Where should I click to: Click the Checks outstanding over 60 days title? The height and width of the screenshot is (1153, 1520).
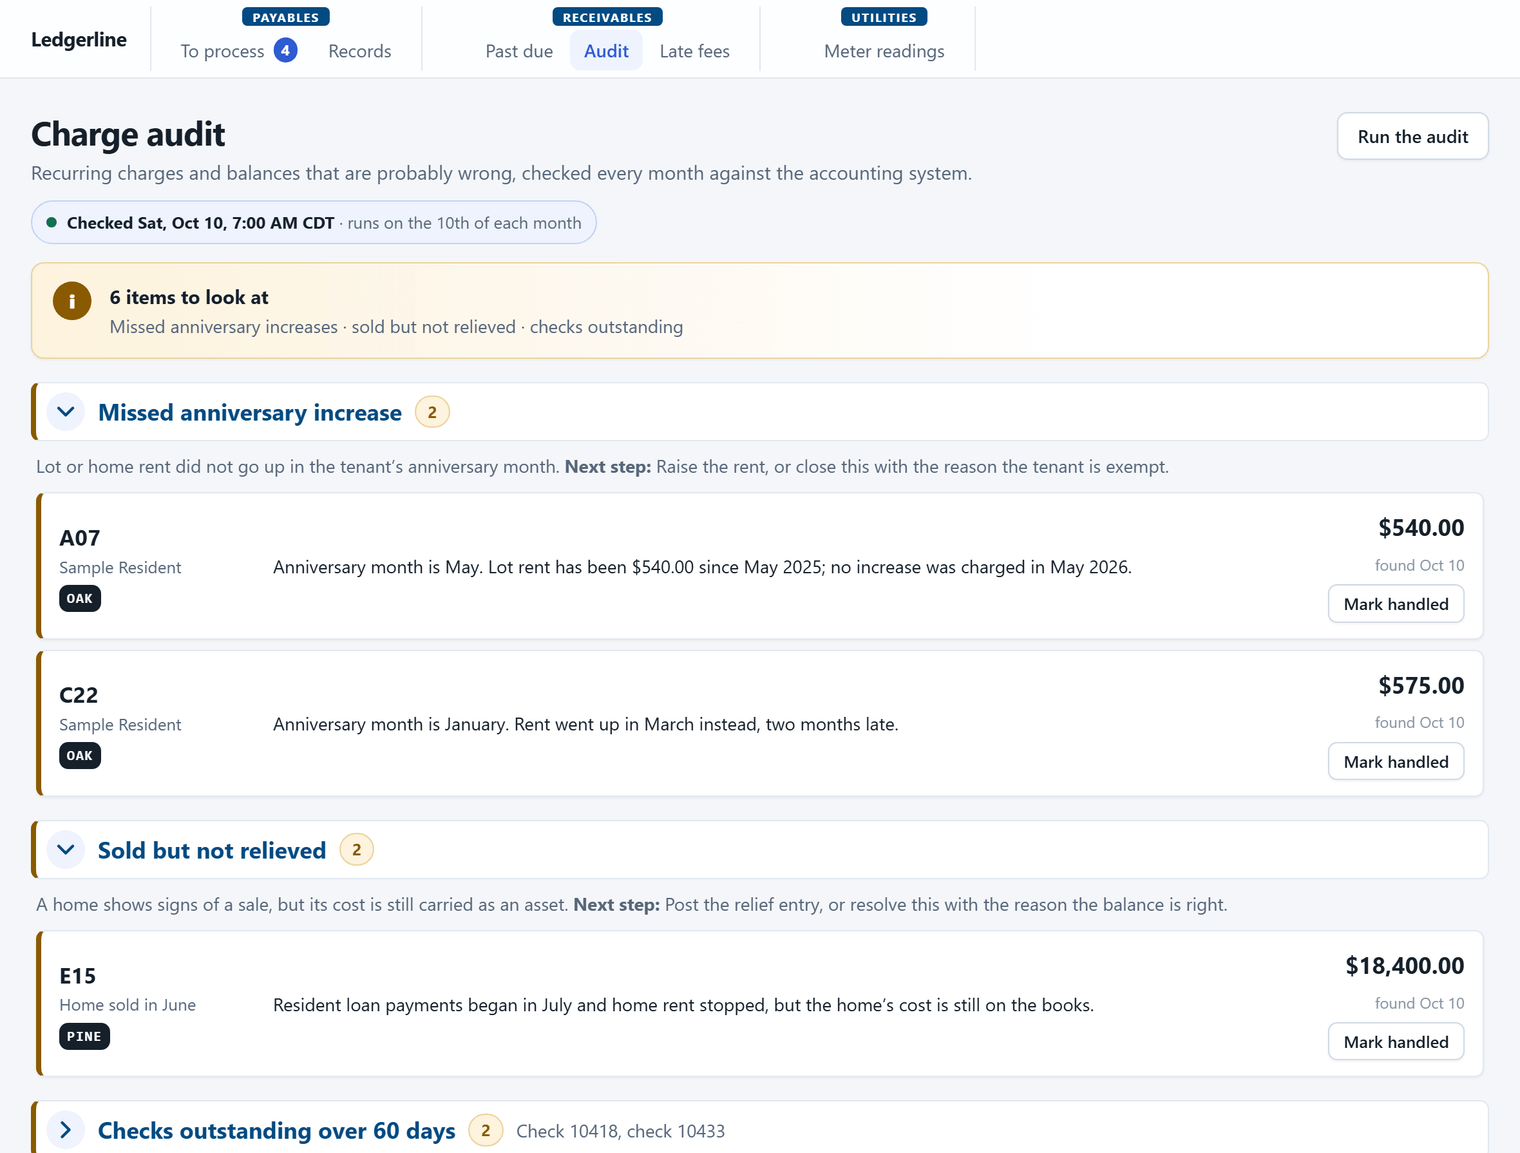(x=277, y=1130)
